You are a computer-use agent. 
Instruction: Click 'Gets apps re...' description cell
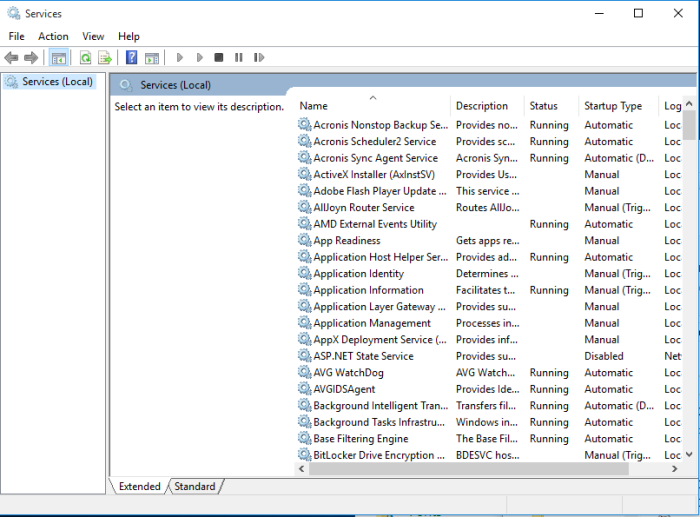point(488,241)
